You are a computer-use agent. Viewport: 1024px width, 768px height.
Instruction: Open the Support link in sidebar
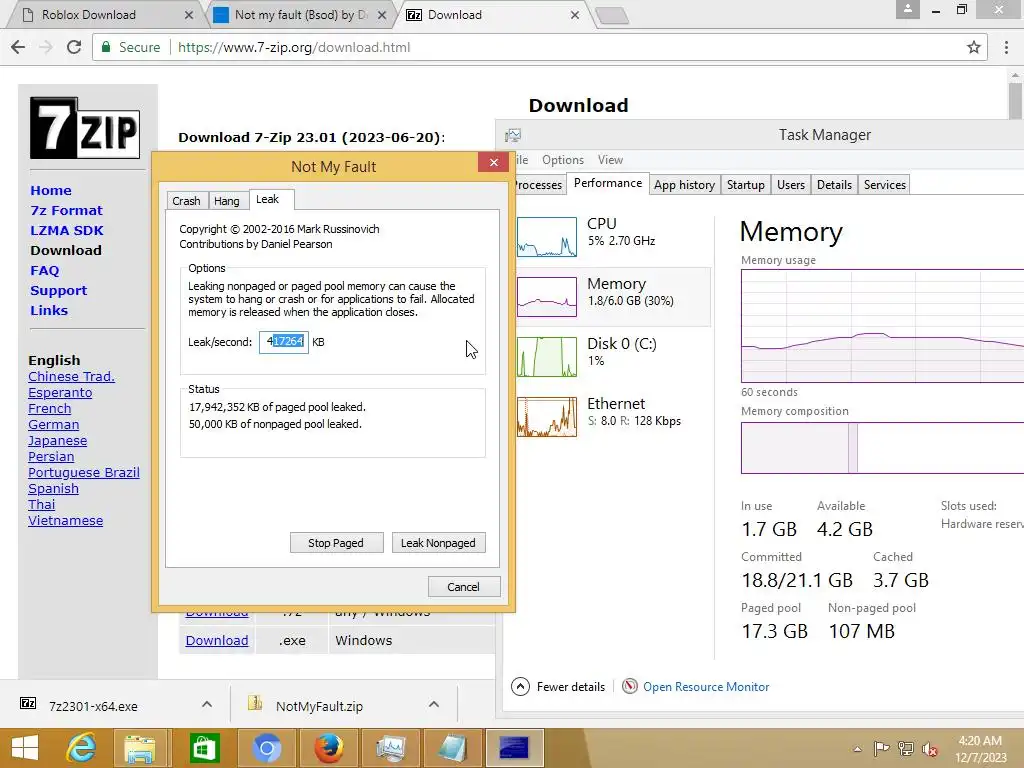(x=58, y=291)
